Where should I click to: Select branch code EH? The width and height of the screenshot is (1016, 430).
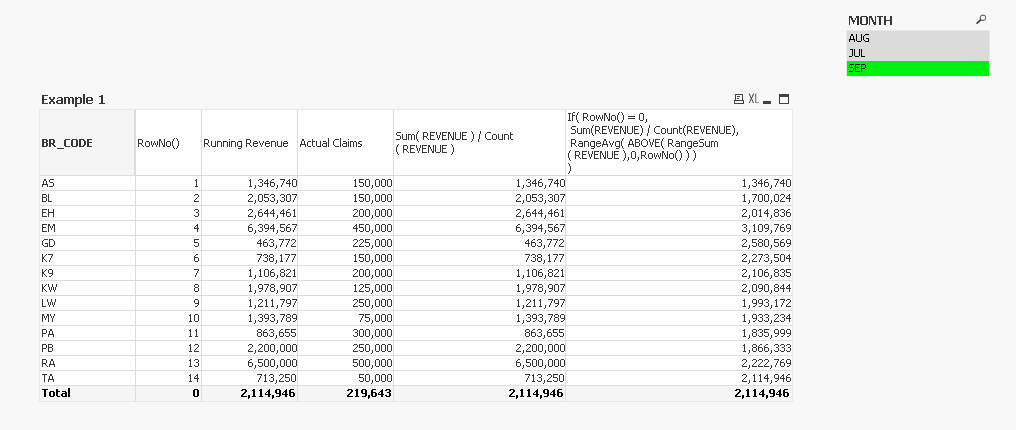click(x=87, y=213)
